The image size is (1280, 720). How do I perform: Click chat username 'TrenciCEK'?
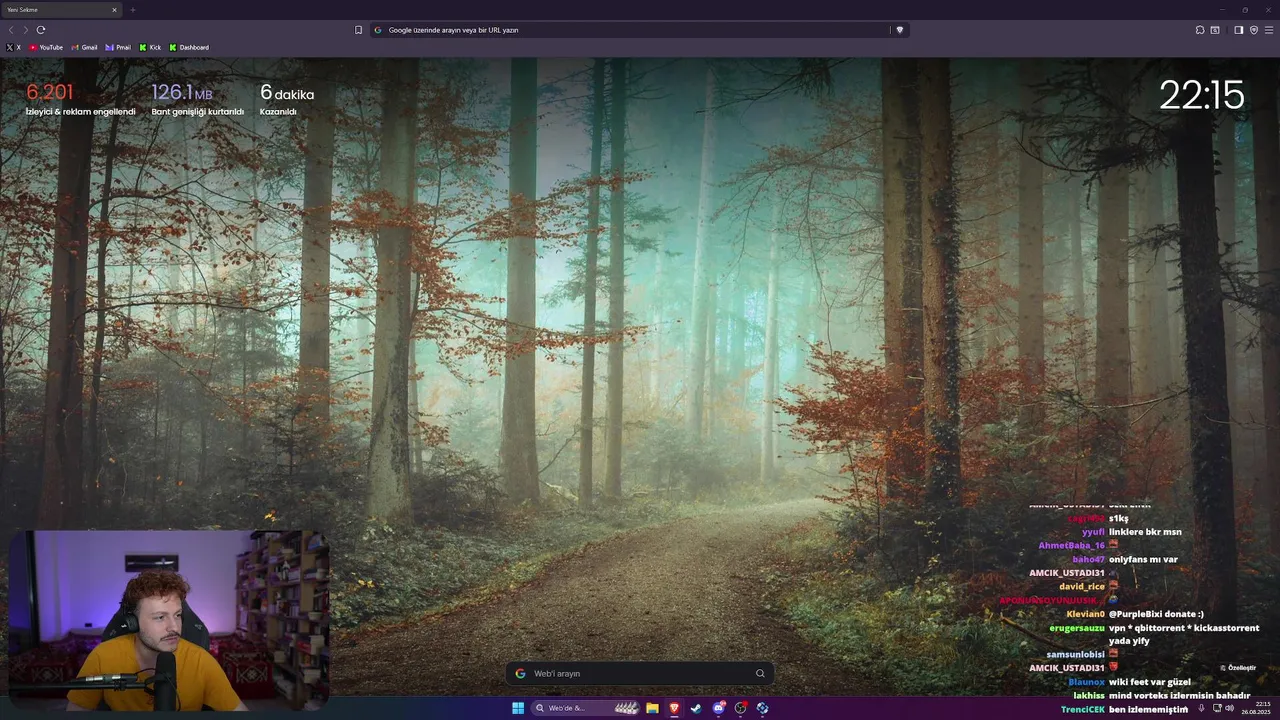pos(1083,709)
